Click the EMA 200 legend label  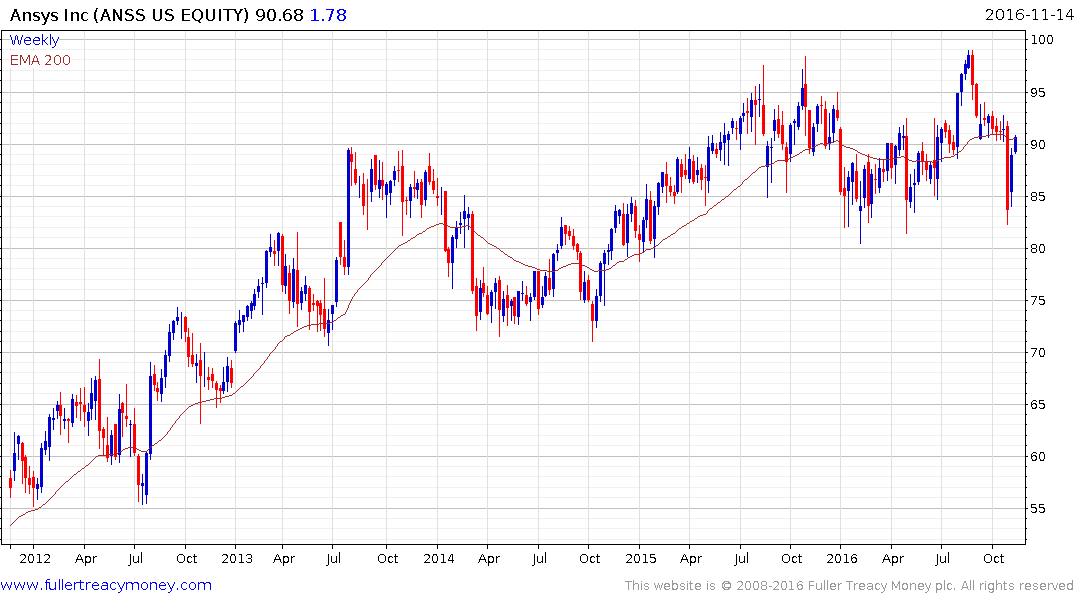tap(40, 60)
